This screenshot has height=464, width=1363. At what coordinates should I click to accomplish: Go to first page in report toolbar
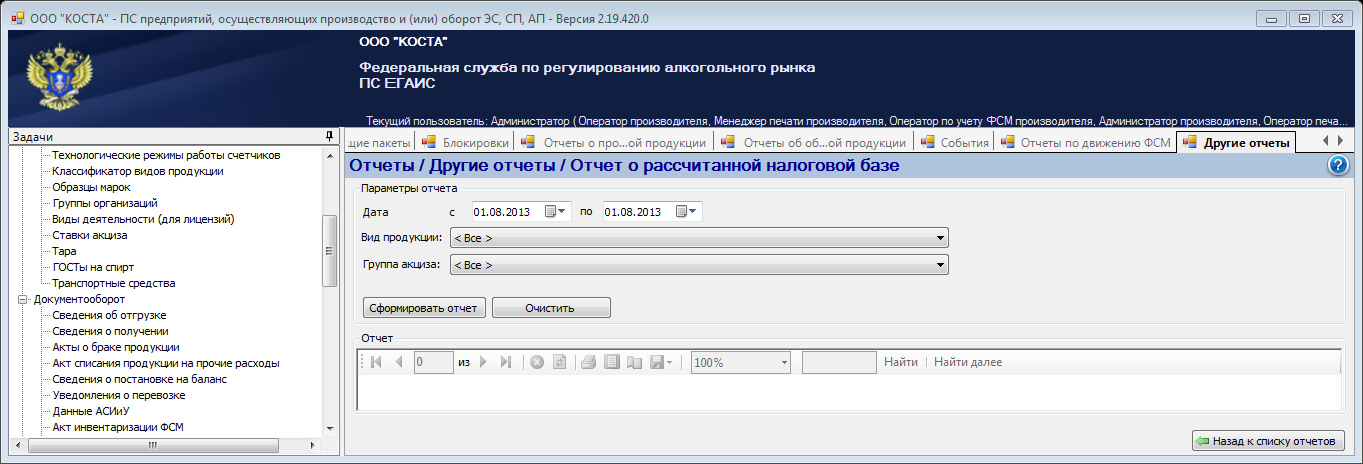376,362
